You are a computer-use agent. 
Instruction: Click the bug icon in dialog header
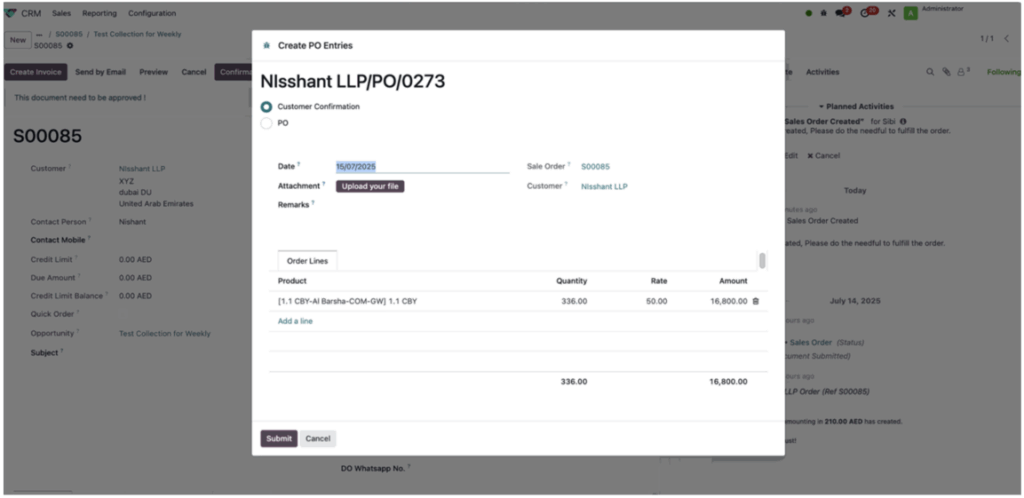pos(266,46)
